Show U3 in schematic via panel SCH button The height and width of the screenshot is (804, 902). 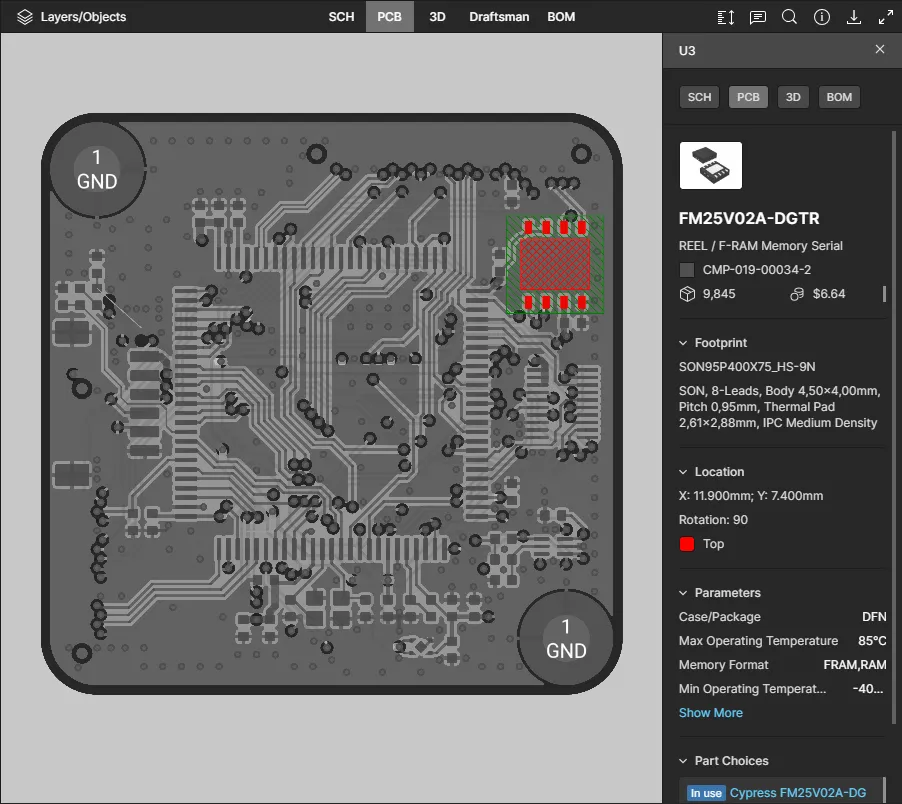[699, 97]
